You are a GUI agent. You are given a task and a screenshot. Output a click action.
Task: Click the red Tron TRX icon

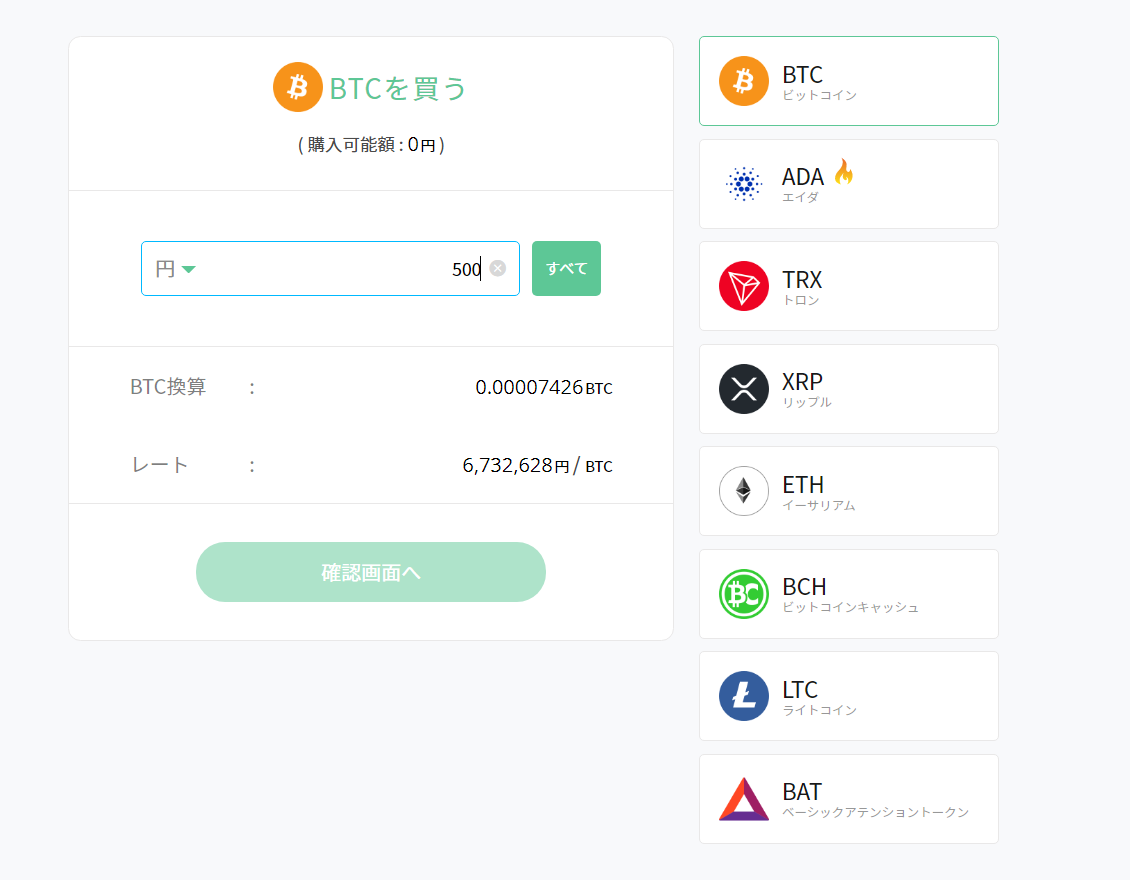743,286
